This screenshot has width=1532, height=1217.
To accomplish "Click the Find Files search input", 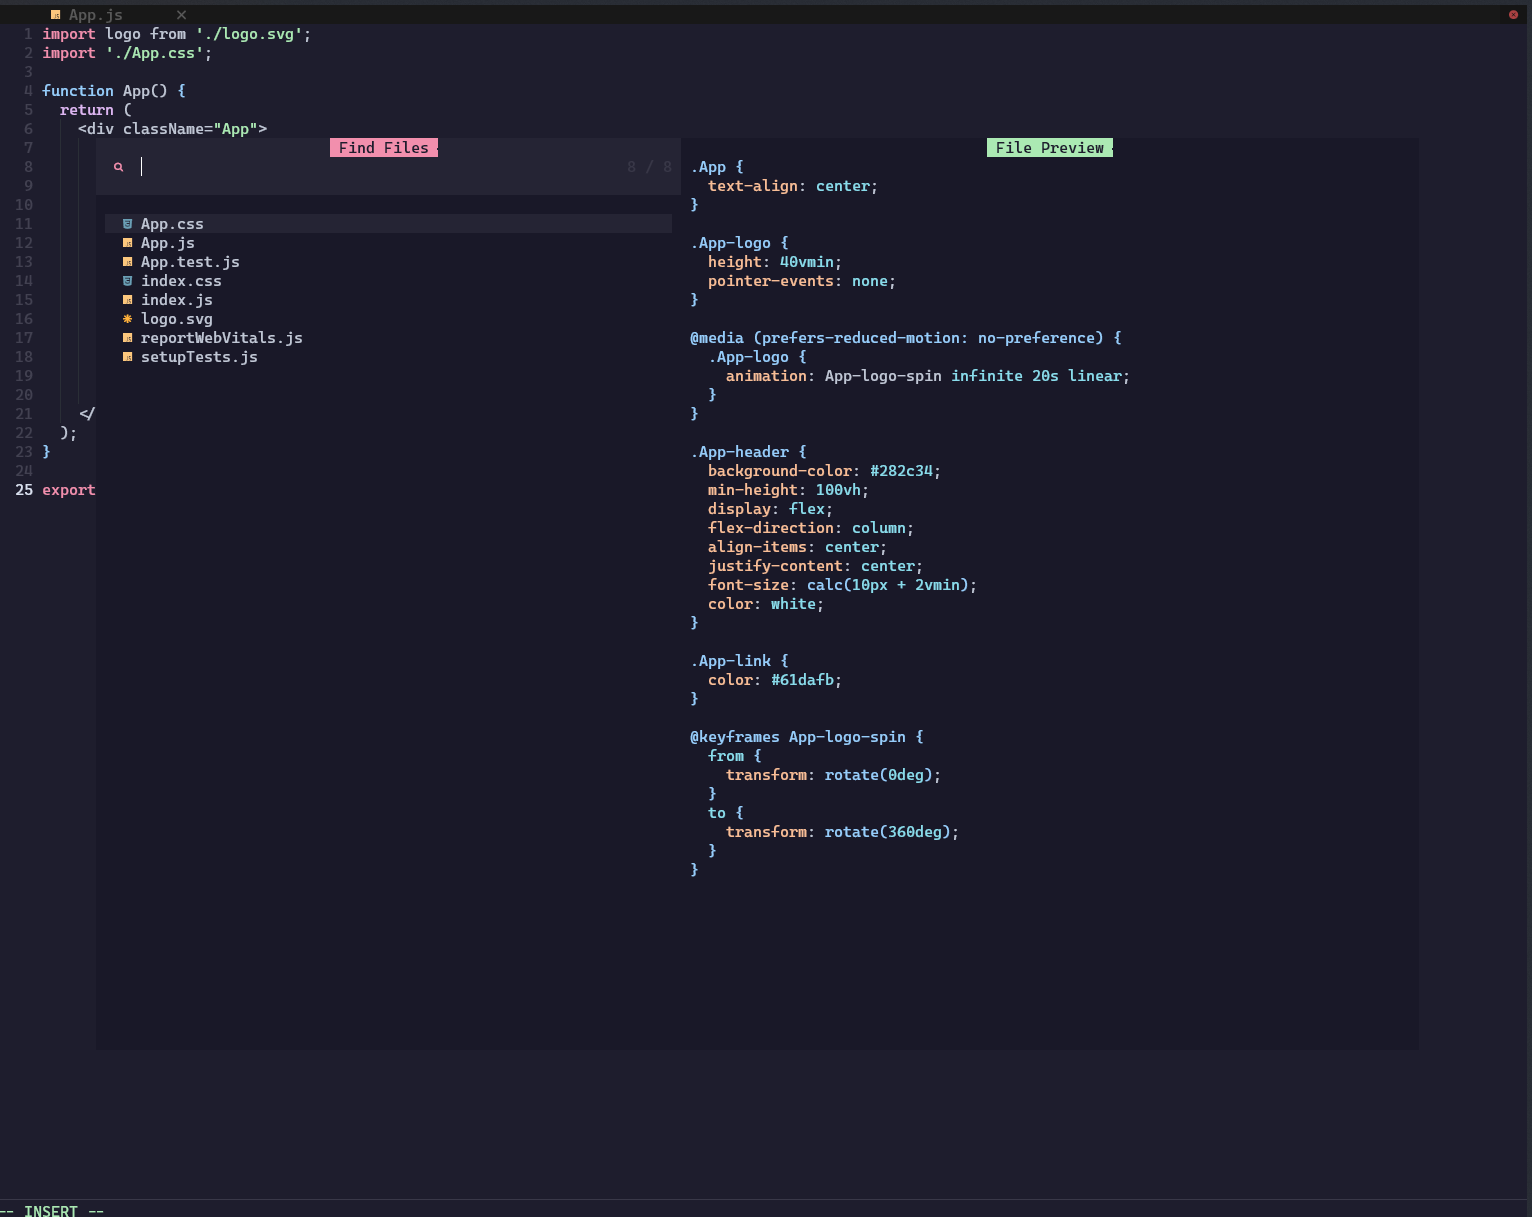I will pyautogui.click(x=300, y=166).
